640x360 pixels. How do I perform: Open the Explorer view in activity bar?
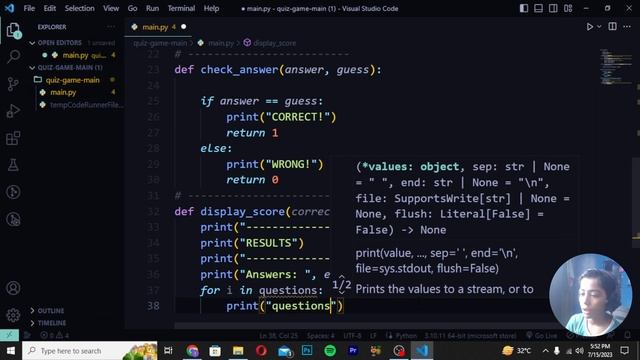[13, 30]
